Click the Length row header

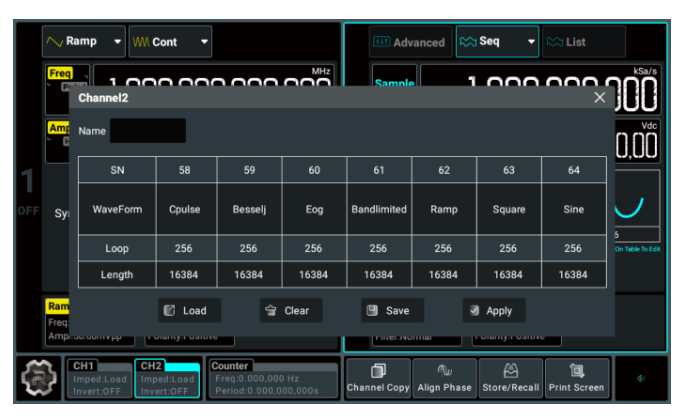[x=117, y=275]
